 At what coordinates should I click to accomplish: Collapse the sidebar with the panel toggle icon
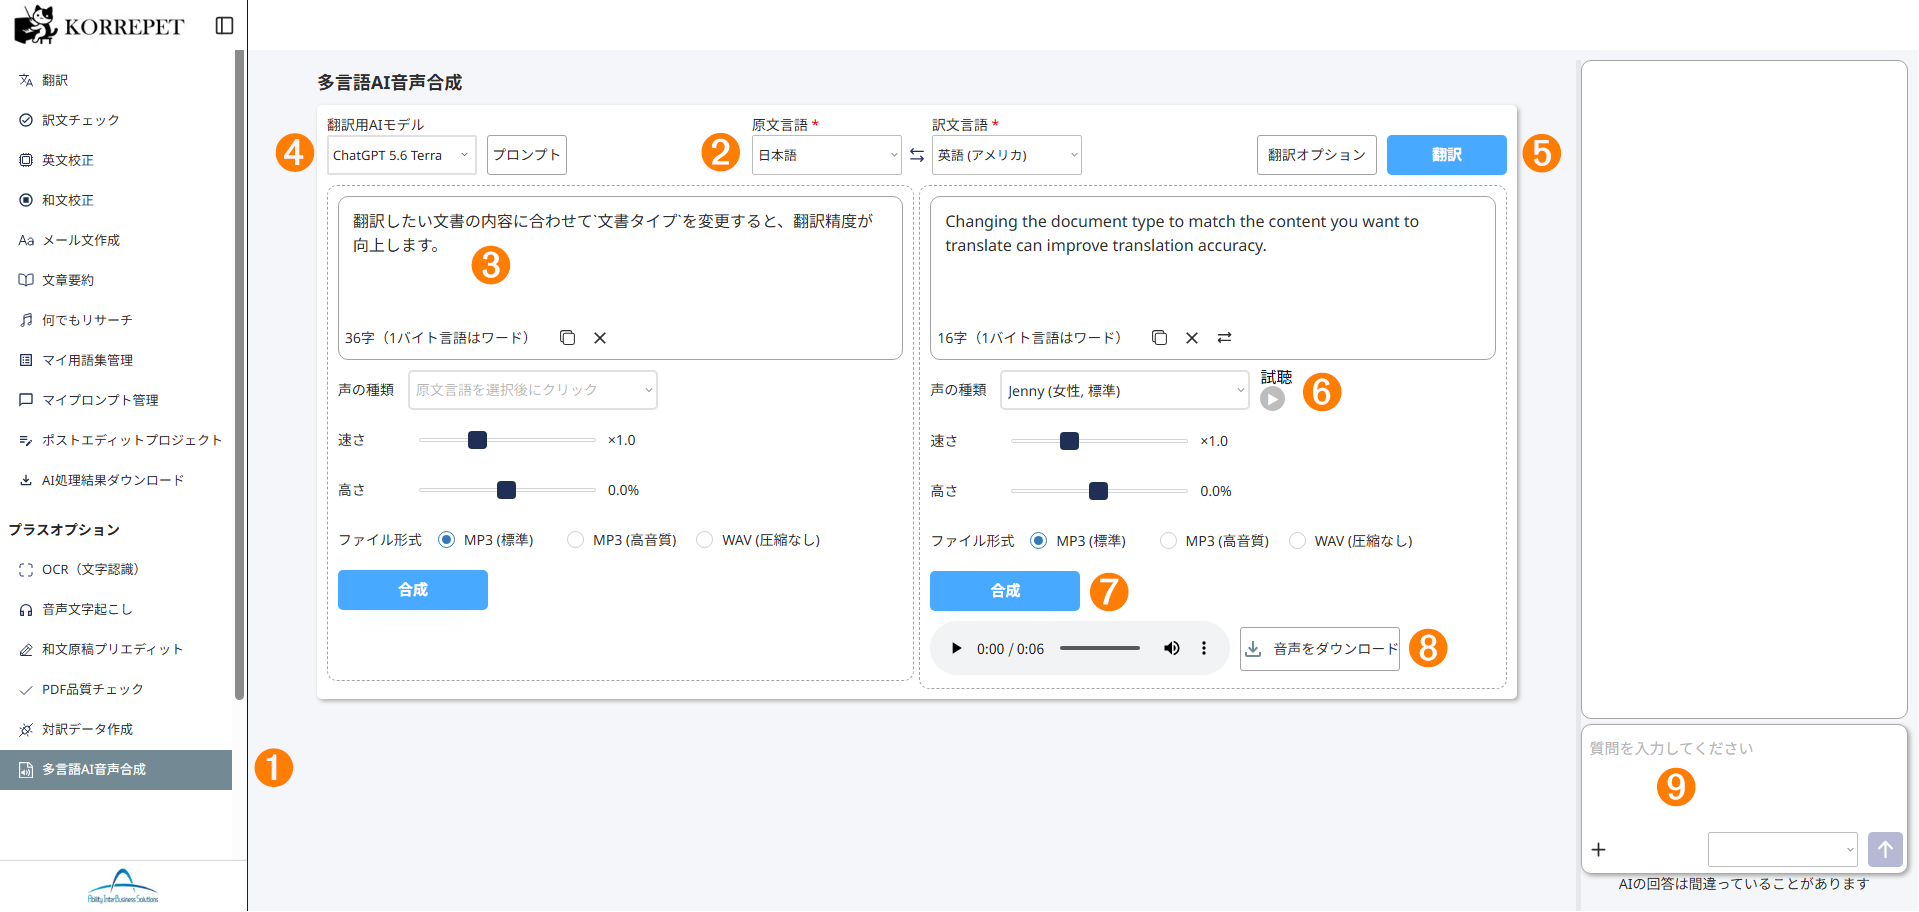[224, 26]
